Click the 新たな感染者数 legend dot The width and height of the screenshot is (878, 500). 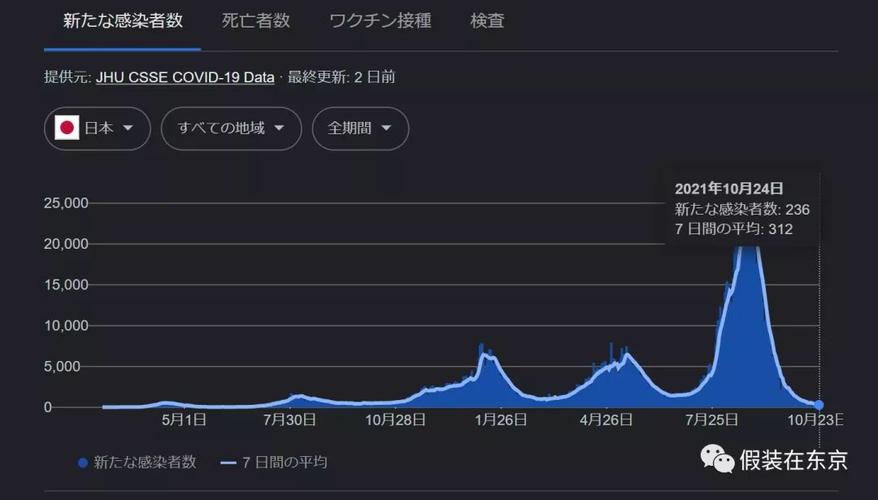click(83, 463)
